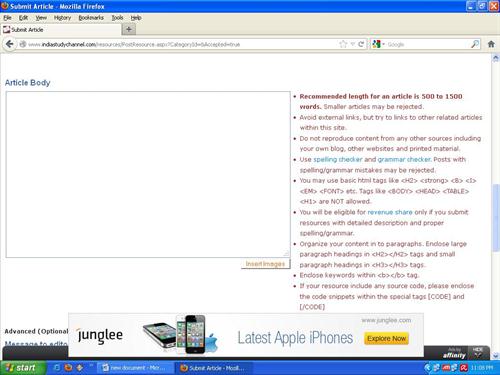Screen dimensions: 500x375
Task: Click the red antivirus tray icon
Action: (463, 368)
